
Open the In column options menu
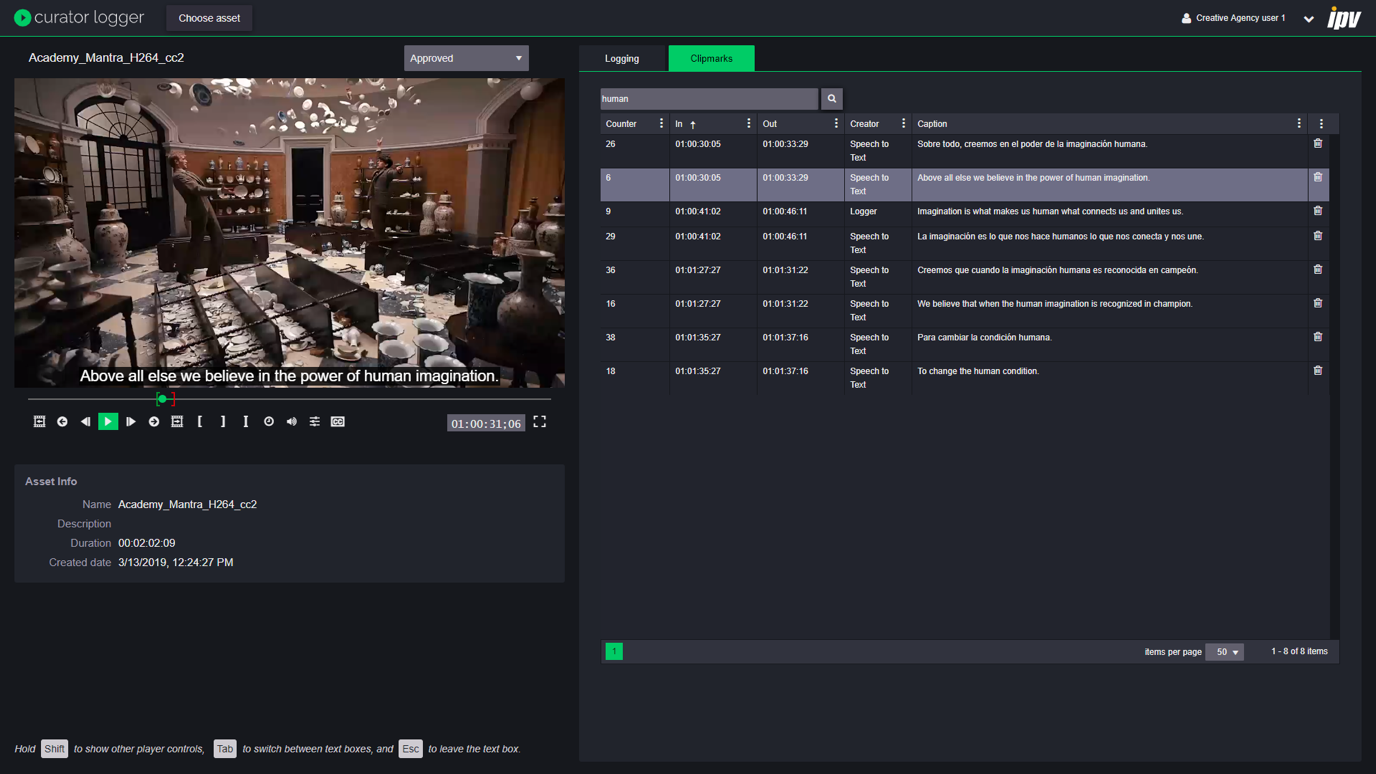748,124
